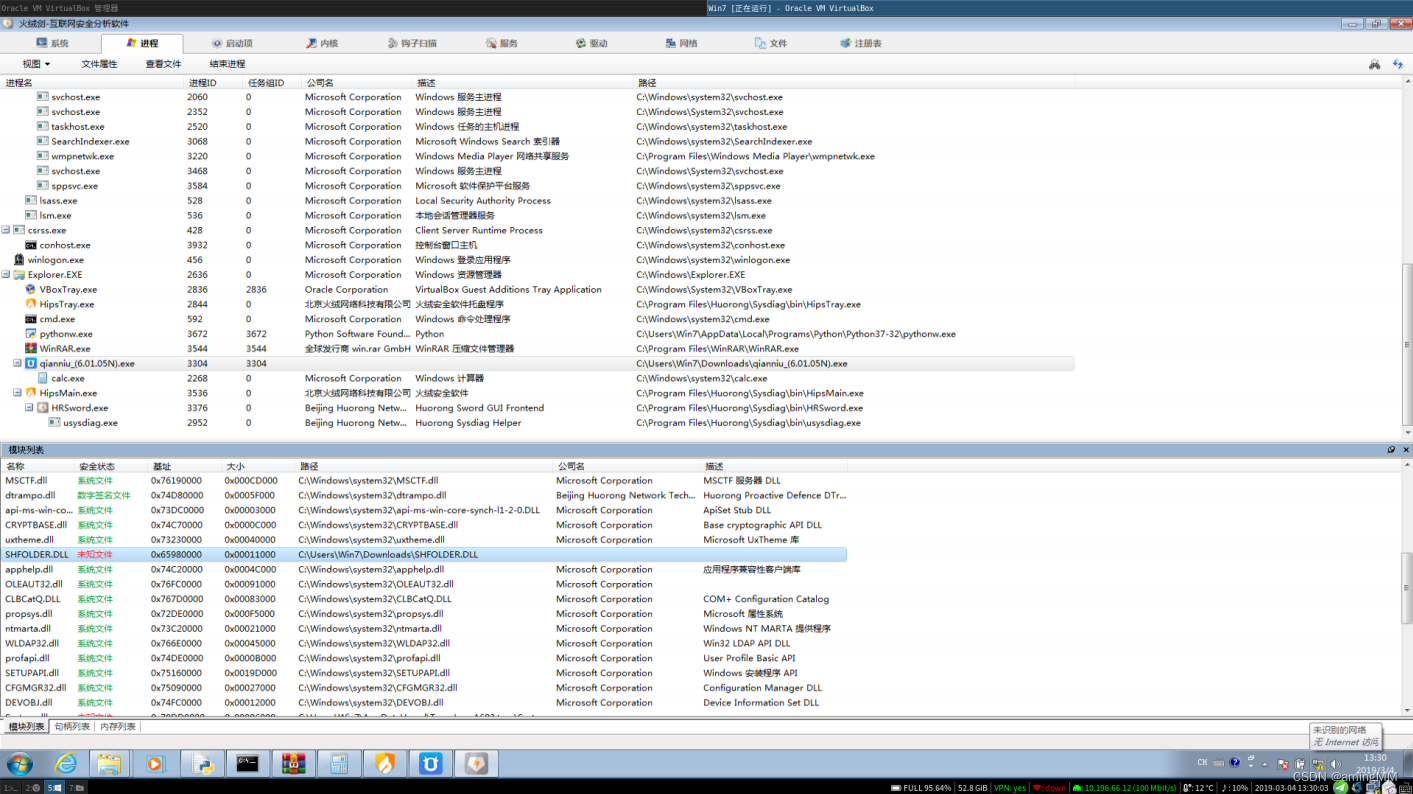
Task: Click the volume speaker tray icon
Action: pyautogui.click(x=1336, y=764)
